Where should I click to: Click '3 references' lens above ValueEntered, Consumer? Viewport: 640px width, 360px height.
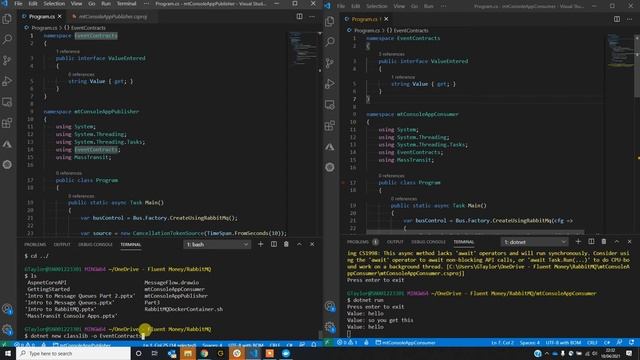pyautogui.click(x=391, y=54)
